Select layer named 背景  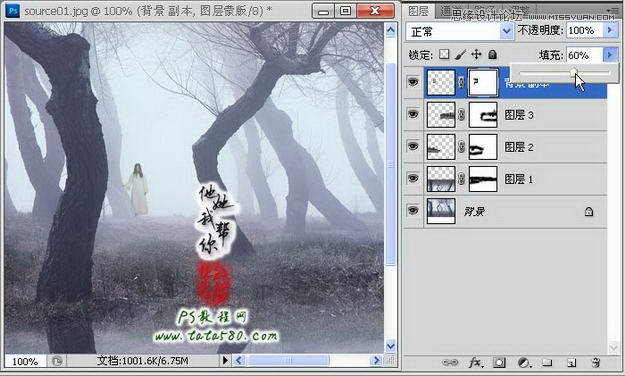pyautogui.click(x=474, y=211)
